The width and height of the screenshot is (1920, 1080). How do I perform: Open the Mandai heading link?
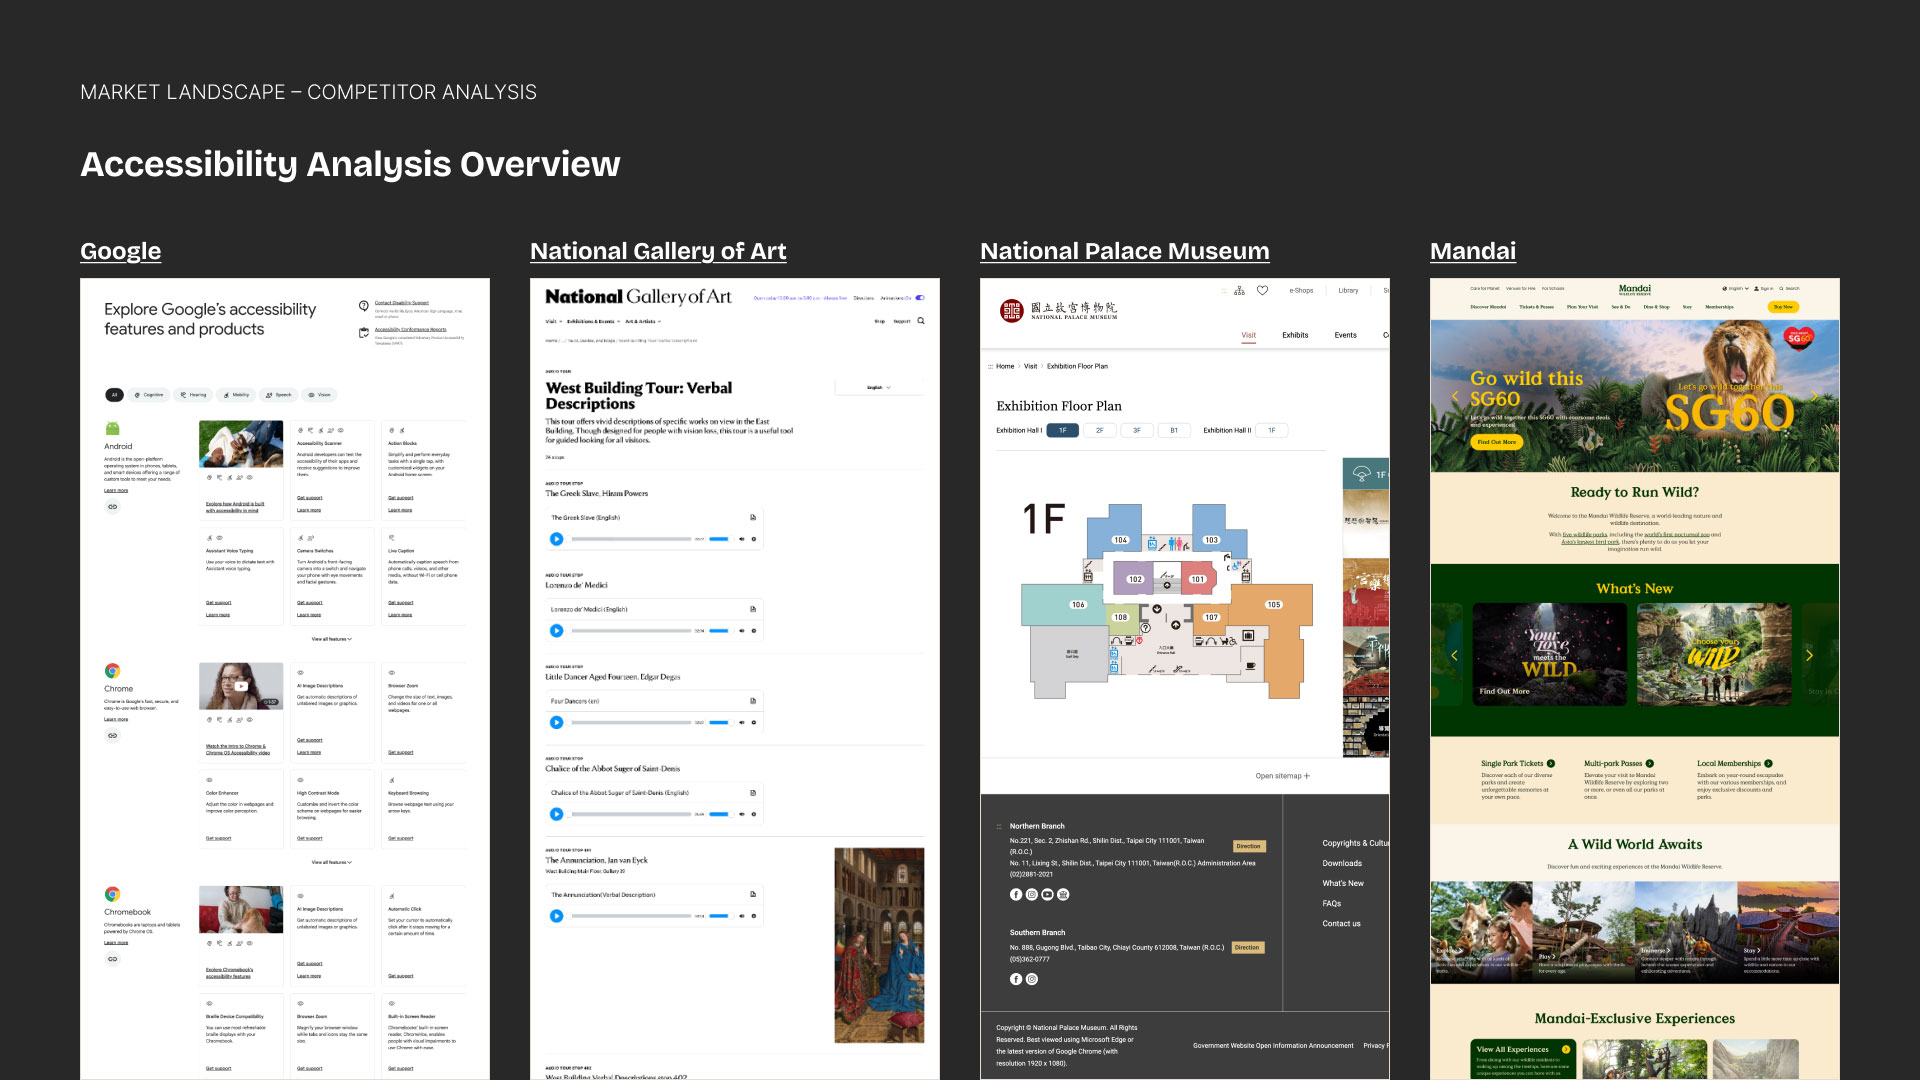pos(1473,251)
